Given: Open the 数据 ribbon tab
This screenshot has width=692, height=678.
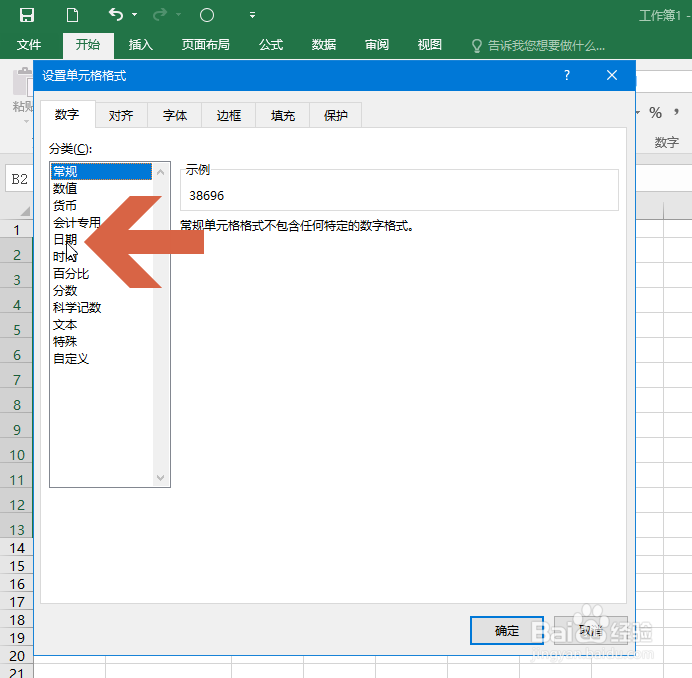Looking at the screenshot, I should pos(324,45).
